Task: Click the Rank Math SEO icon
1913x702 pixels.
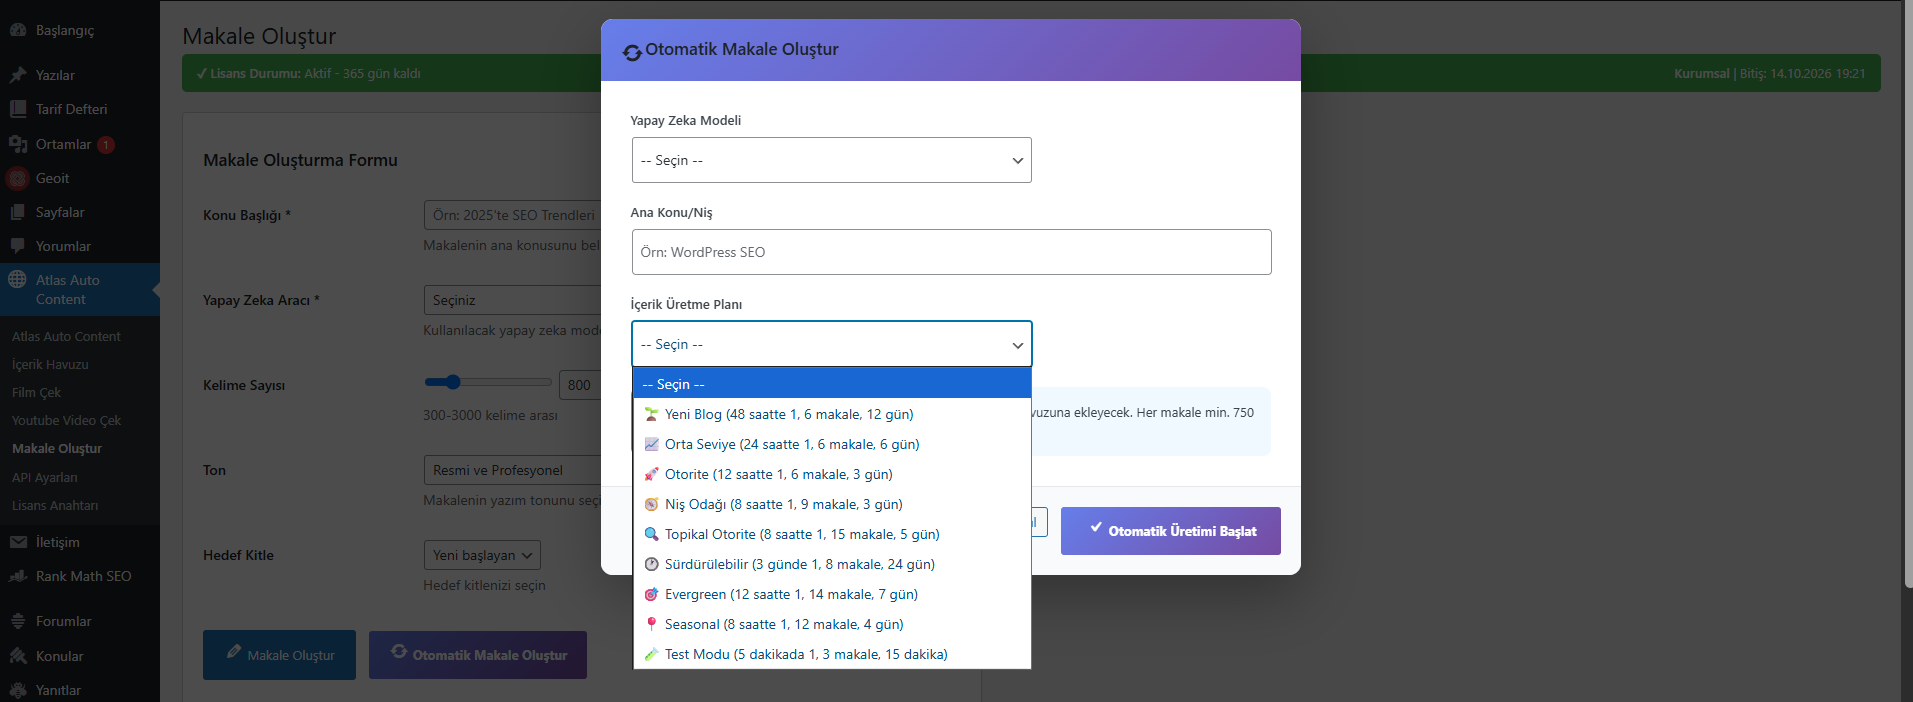Action: (18, 576)
